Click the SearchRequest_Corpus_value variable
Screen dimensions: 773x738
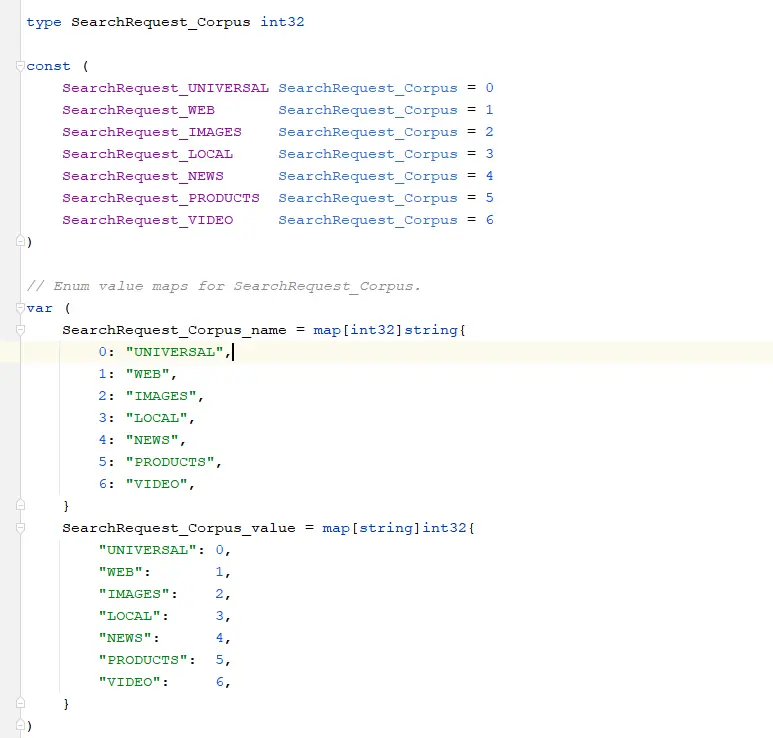click(x=179, y=528)
